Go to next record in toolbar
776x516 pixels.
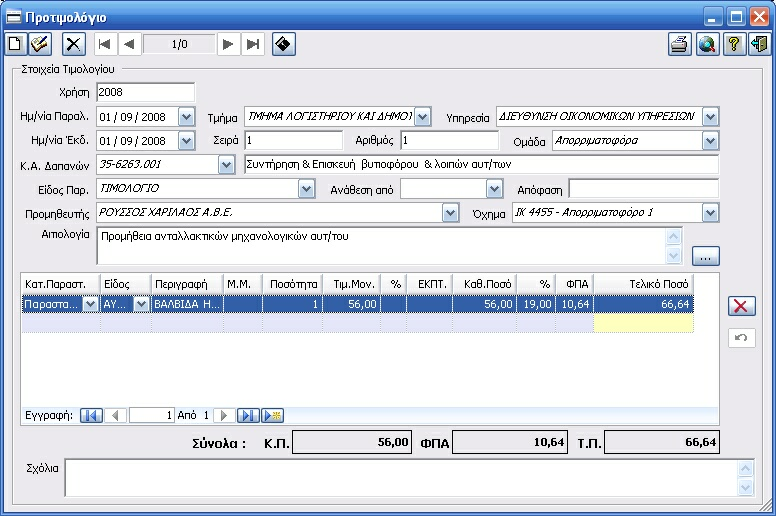tap(228, 45)
